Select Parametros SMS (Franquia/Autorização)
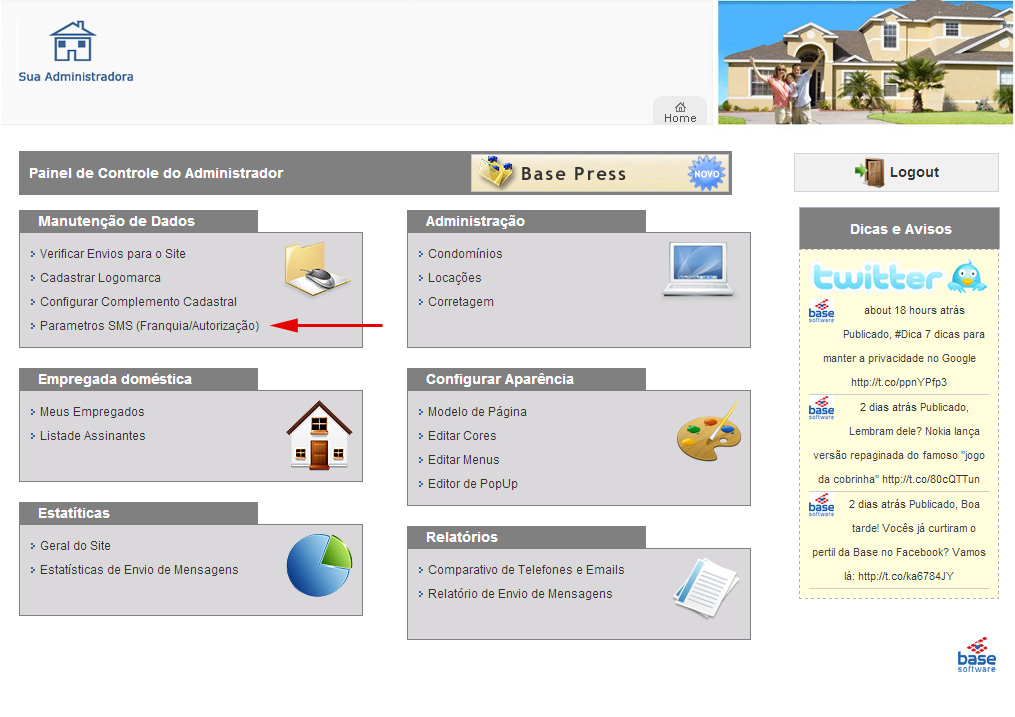Screen dimensions: 1015x717 coord(149,326)
